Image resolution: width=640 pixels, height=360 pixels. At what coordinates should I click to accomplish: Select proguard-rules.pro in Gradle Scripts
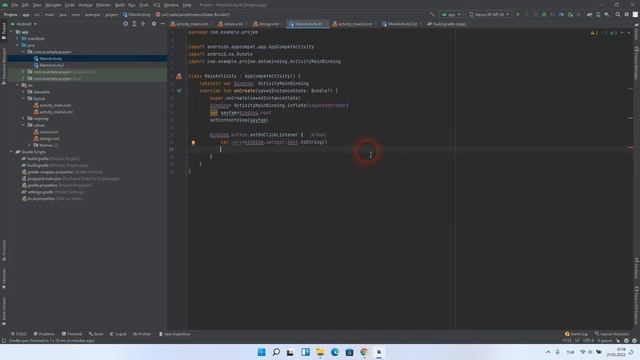pyautogui.click(x=71, y=178)
